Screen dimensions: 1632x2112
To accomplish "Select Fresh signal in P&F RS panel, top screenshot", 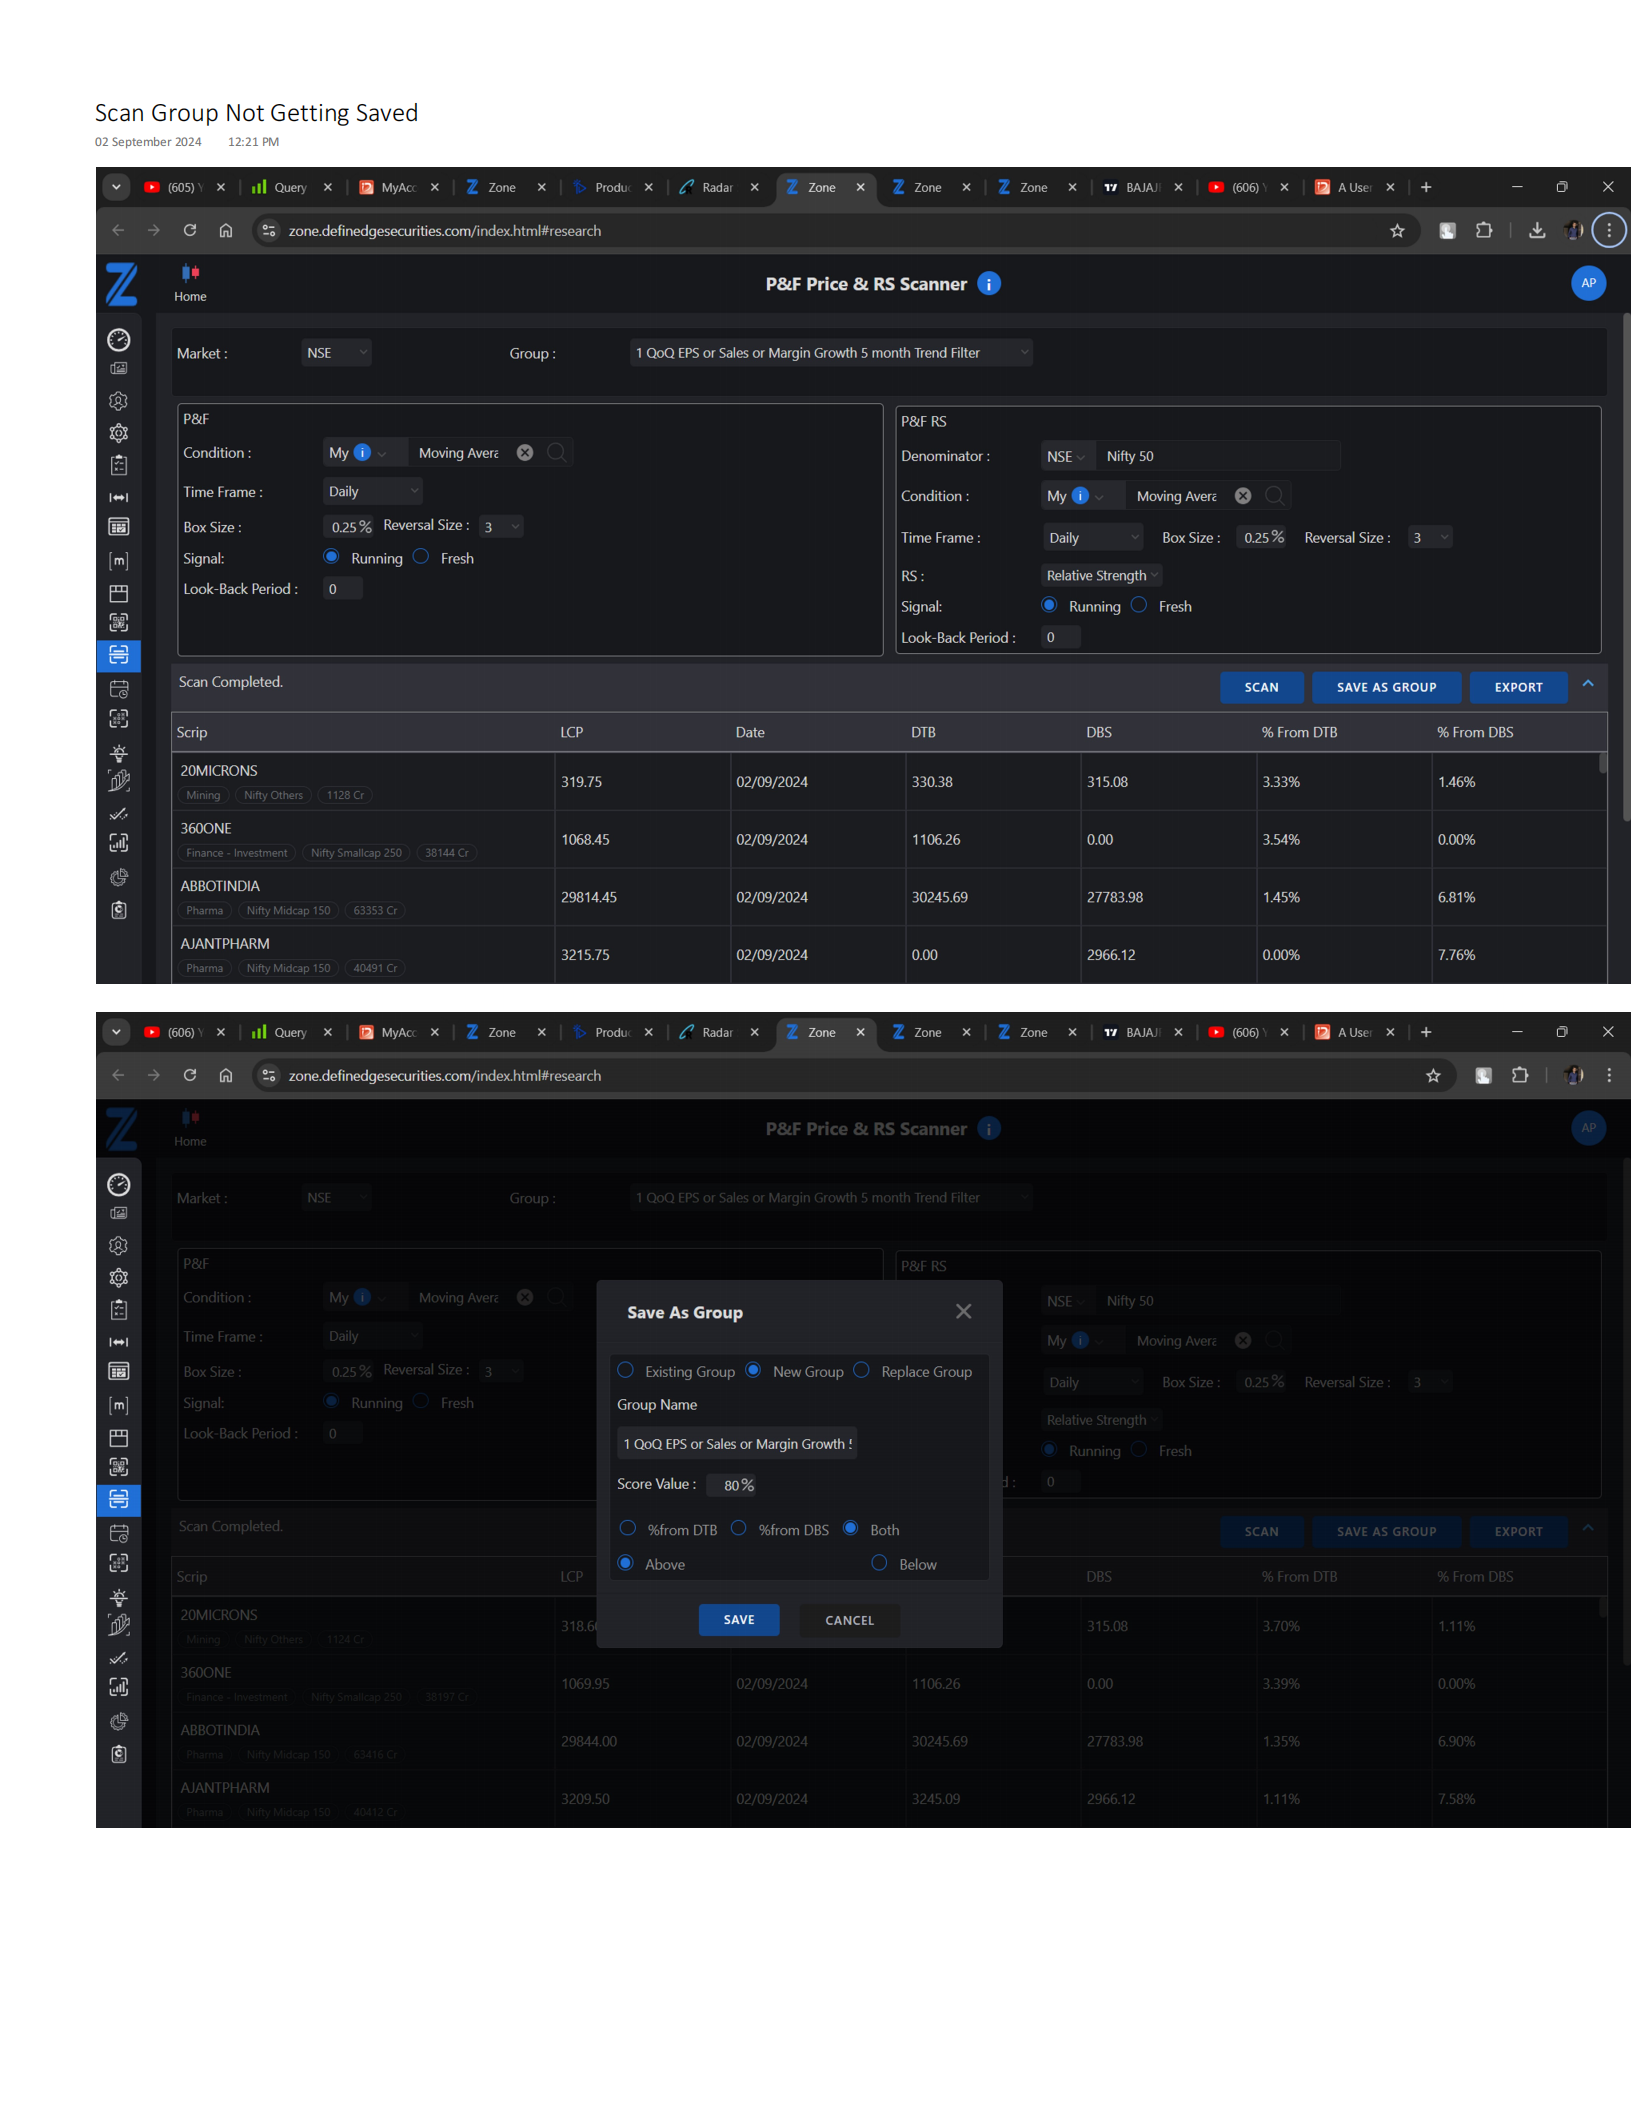I will pos(1139,605).
